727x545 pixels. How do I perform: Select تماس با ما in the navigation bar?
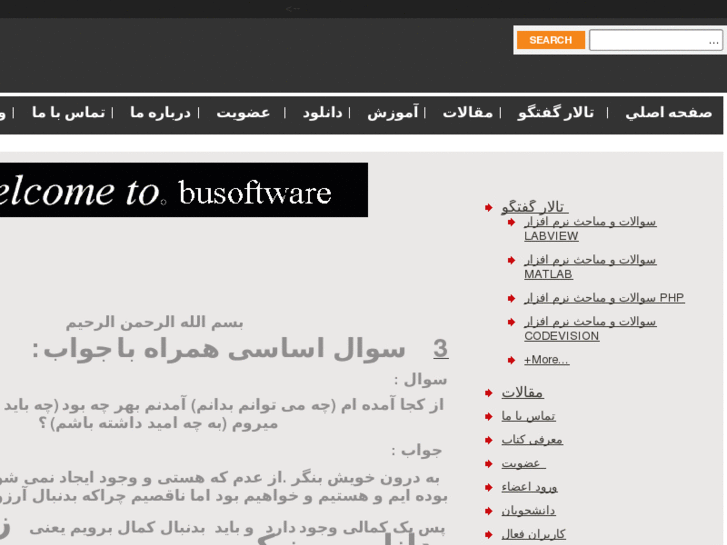pos(69,113)
